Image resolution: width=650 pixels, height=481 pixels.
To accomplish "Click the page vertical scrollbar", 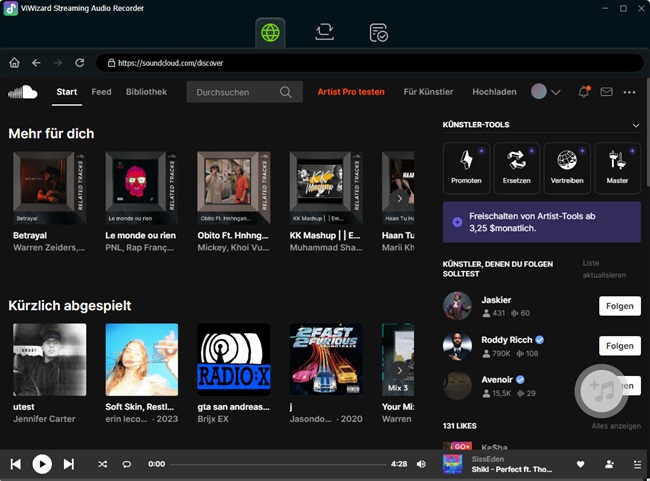I will tap(648, 133).
